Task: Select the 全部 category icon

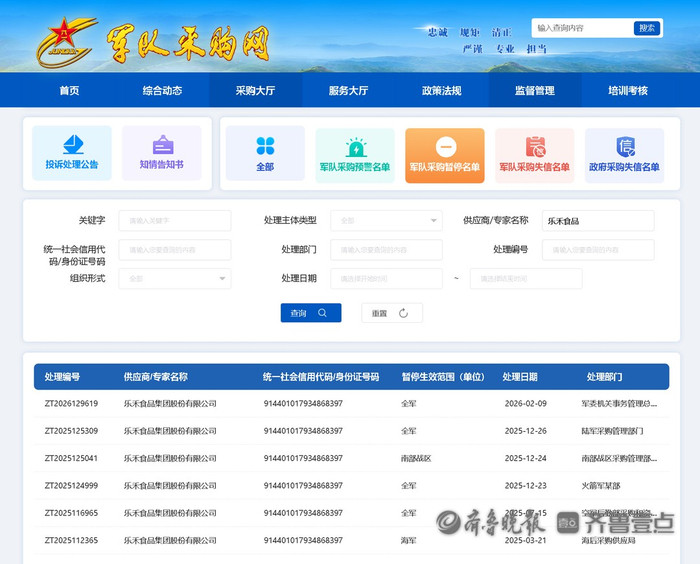Action: (265, 153)
